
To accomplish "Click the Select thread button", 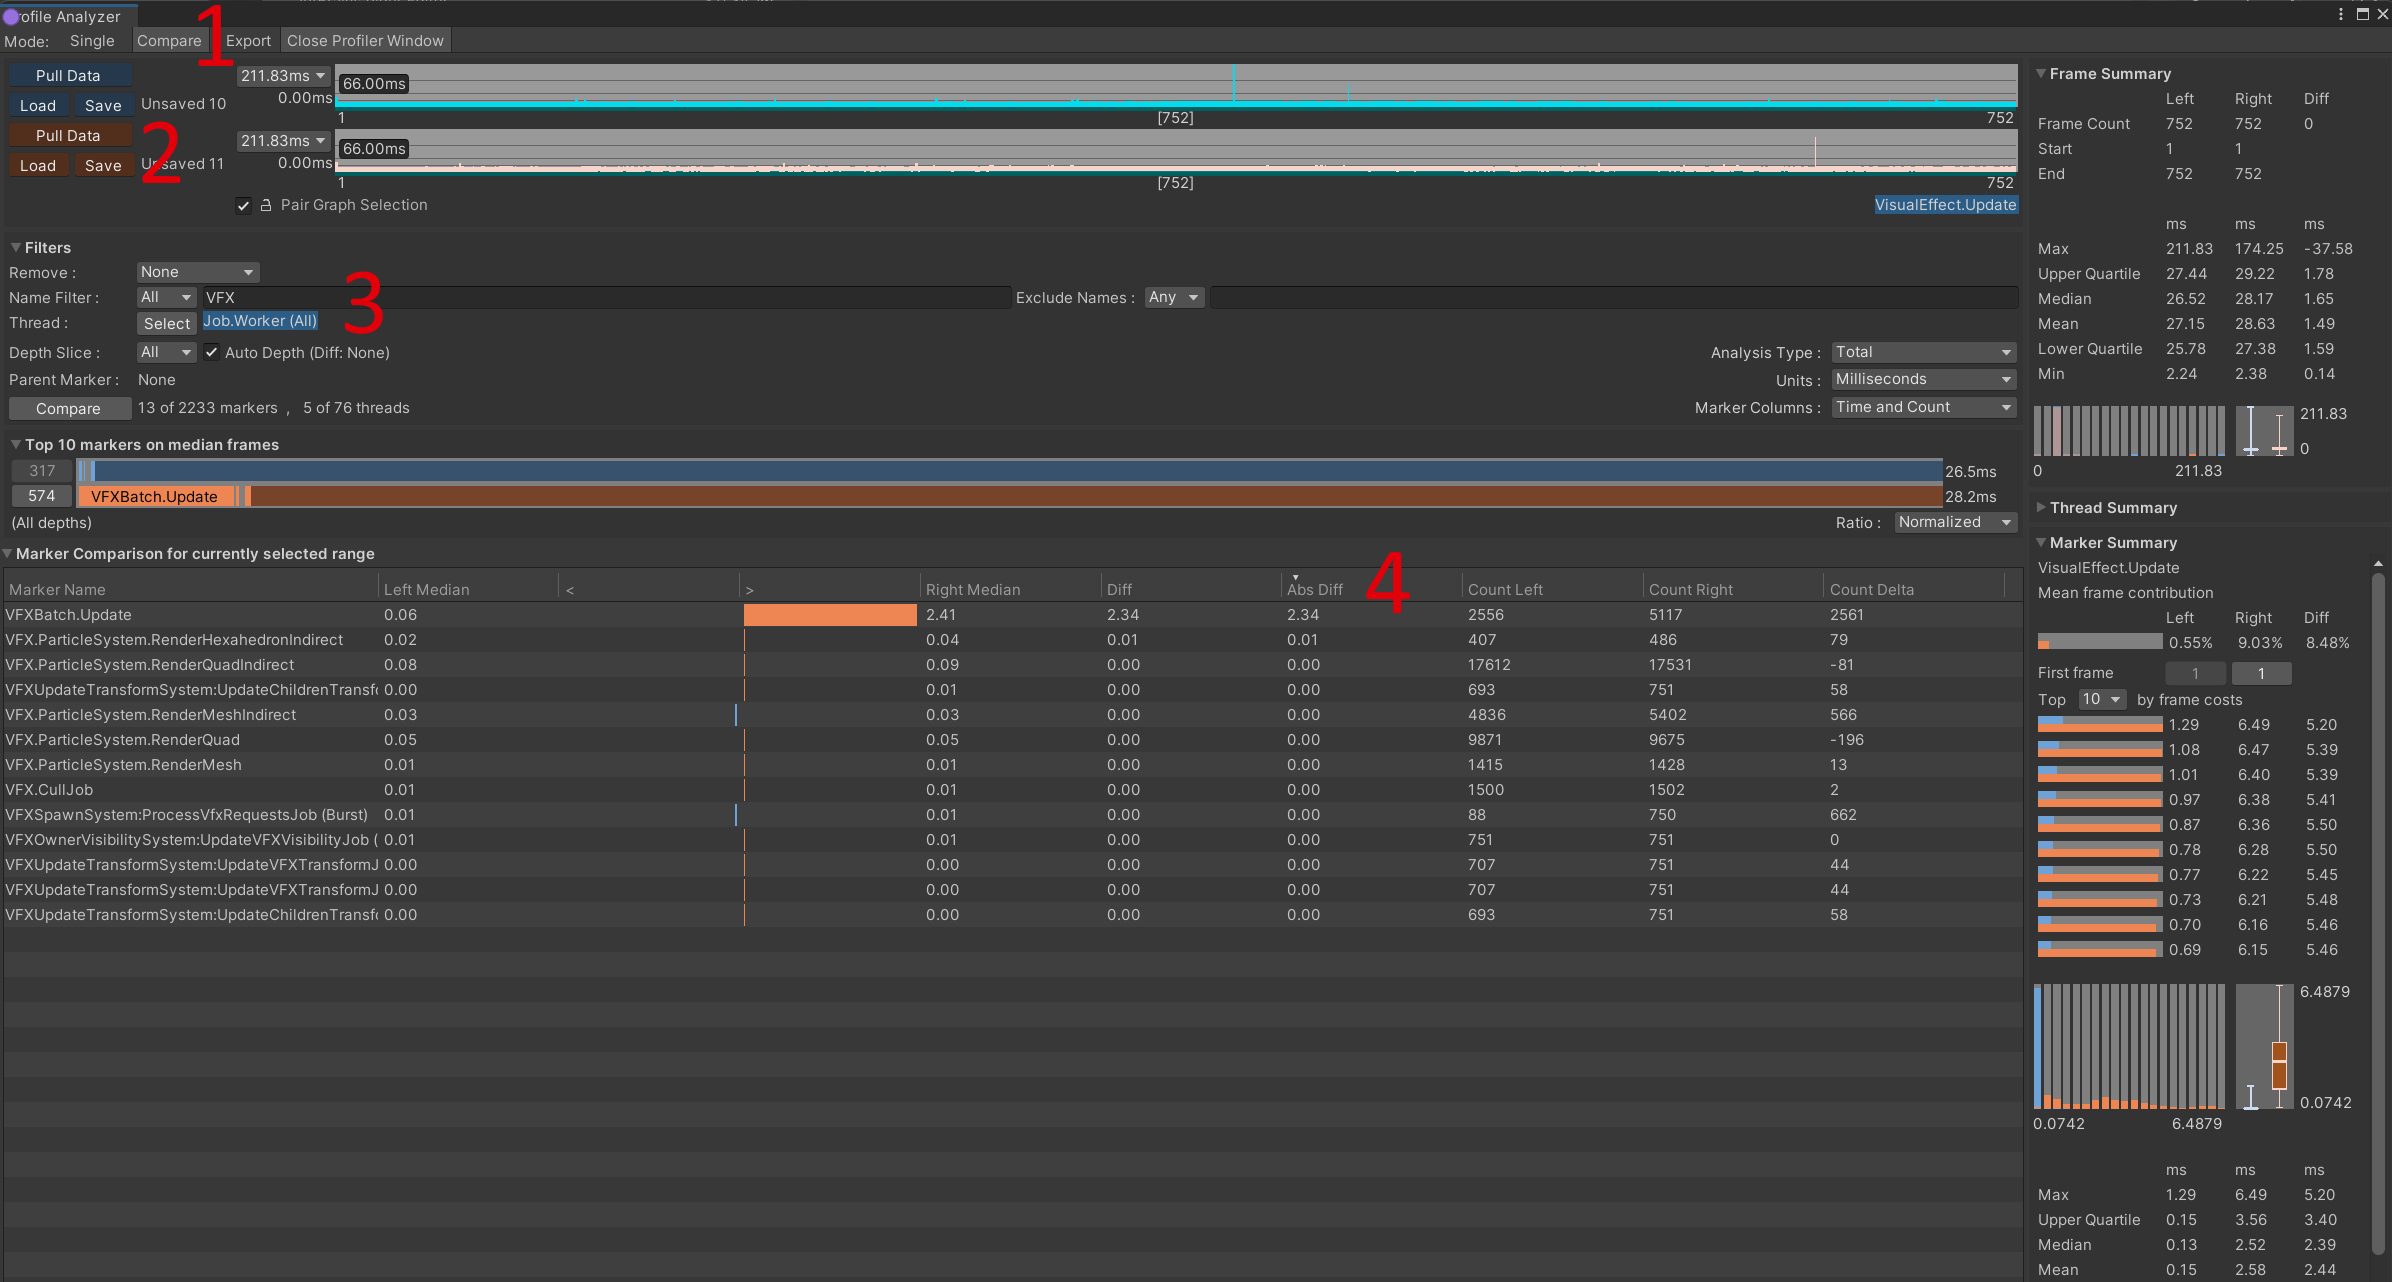I will click(x=166, y=324).
